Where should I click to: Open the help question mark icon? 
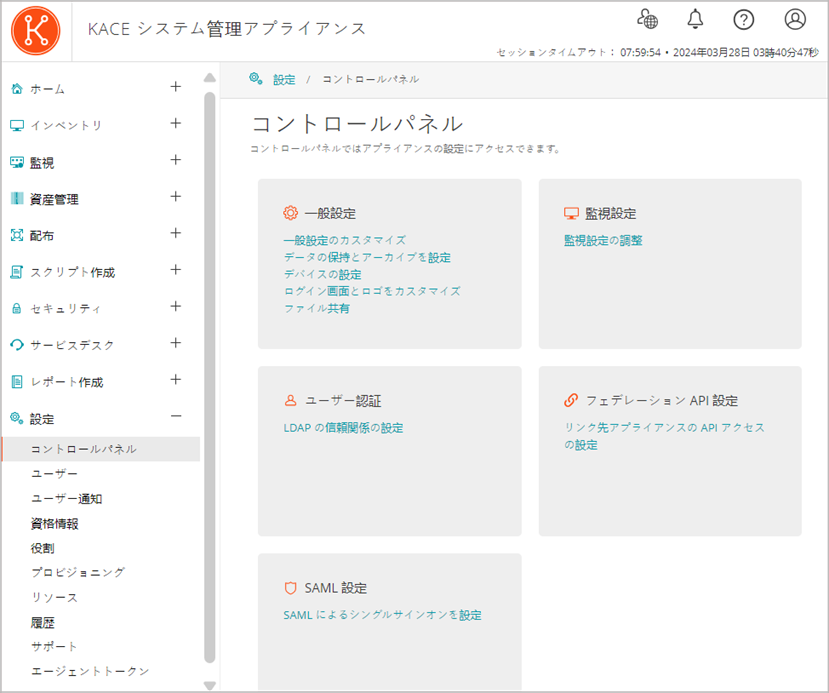point(743,19)
